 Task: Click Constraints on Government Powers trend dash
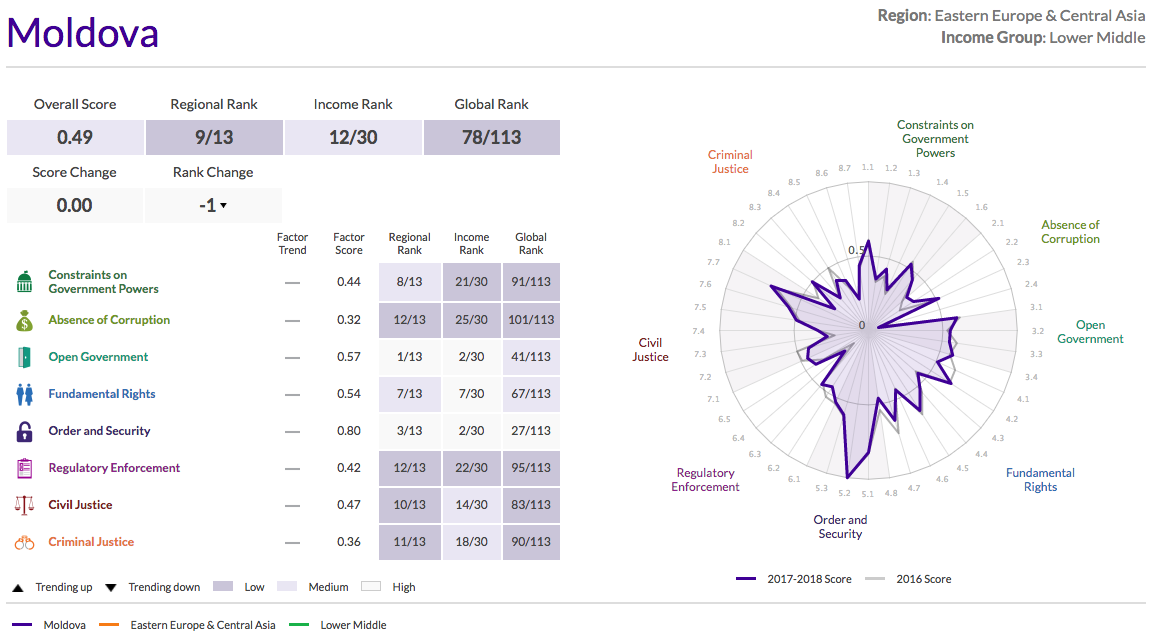tap(292, 283)
